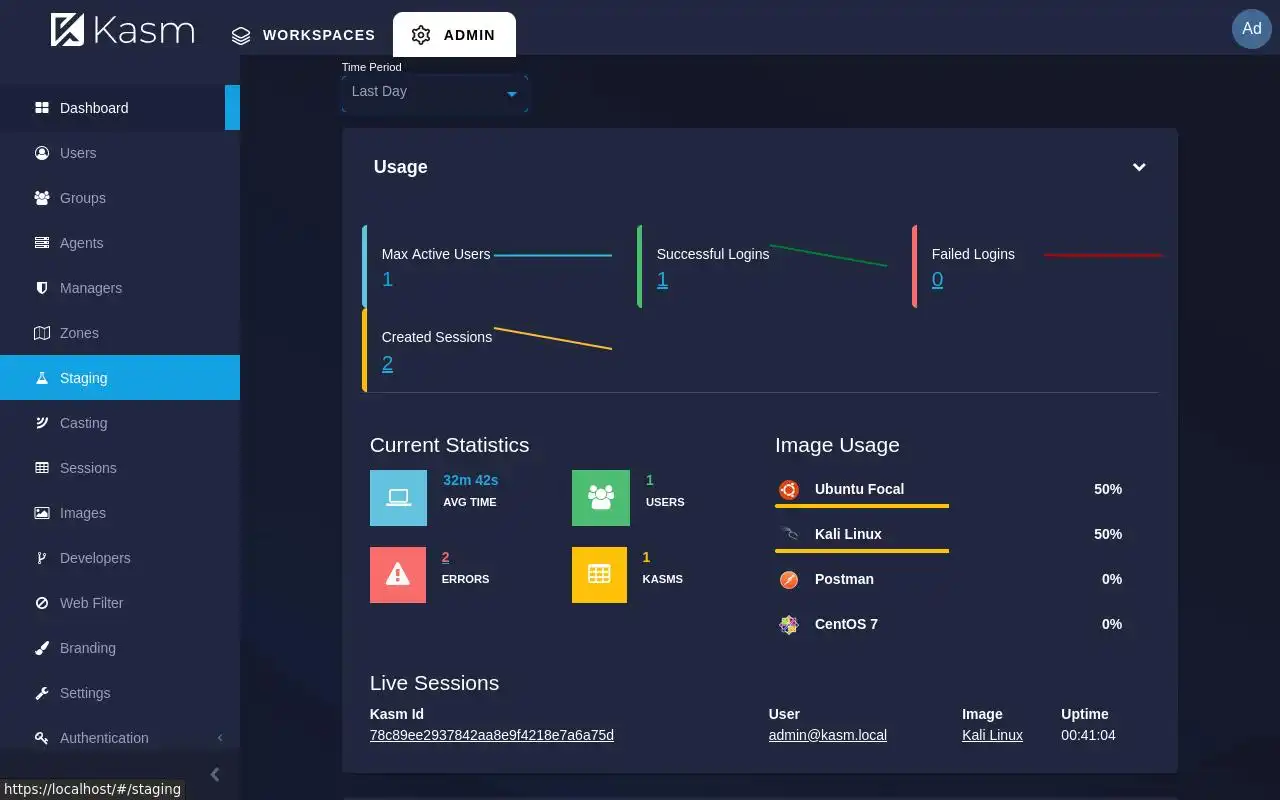Click the Agents server icon
1280x800 pixels.
[x=42, y=243]
